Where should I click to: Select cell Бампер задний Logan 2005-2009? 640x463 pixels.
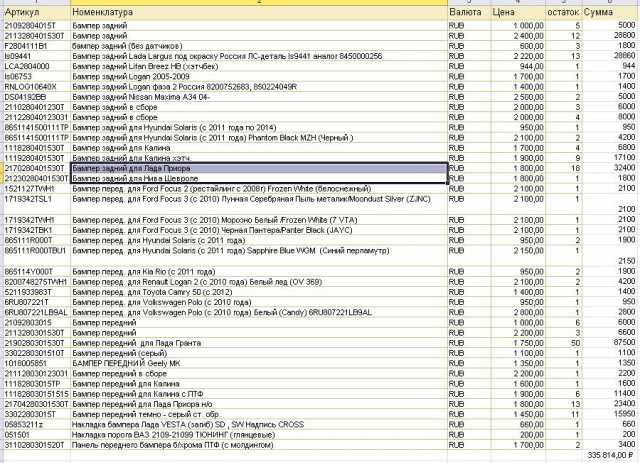(259, 76)
